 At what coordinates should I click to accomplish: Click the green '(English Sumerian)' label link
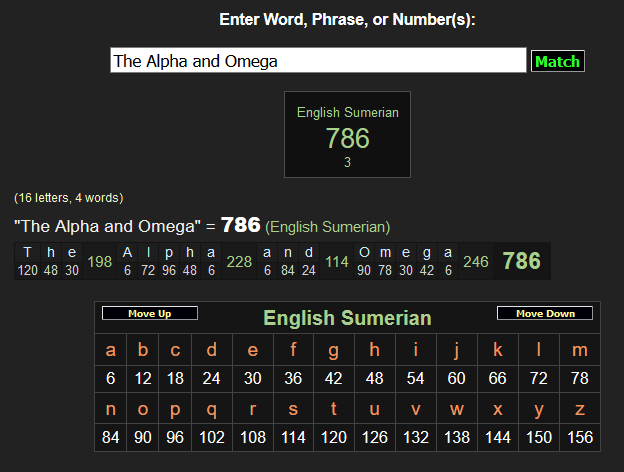click(x=328, y=227)
